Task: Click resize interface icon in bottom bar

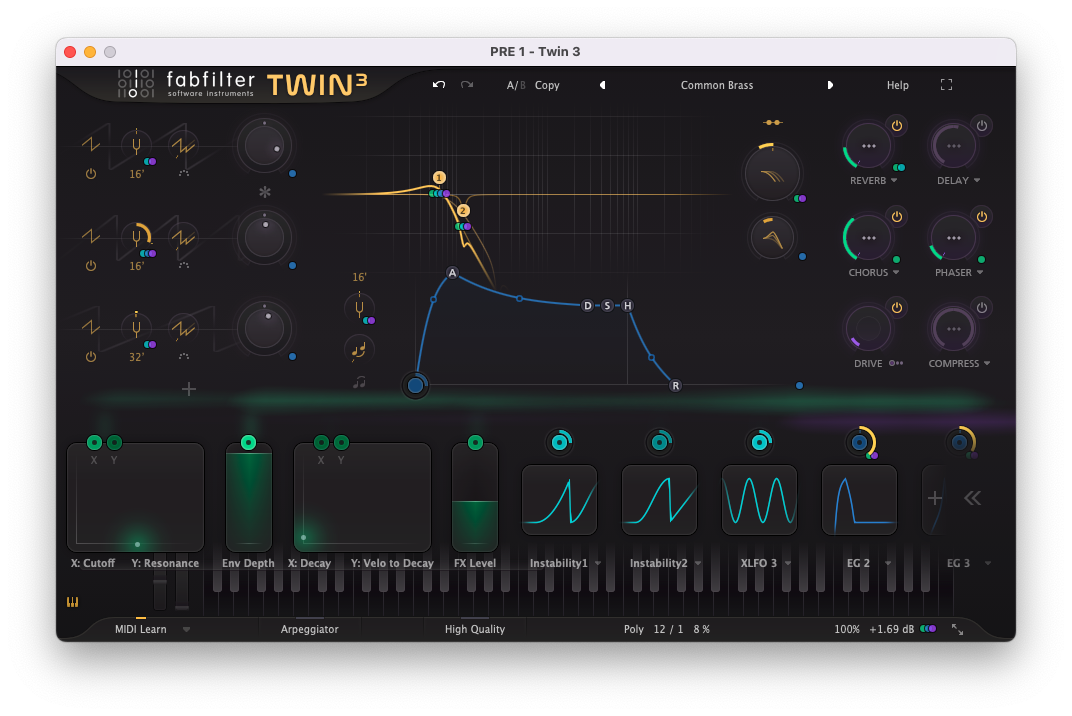Action: point(957,629)
